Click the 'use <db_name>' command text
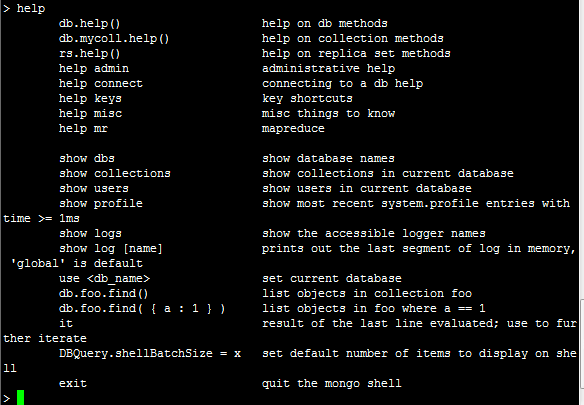Screen dimensions: 584x405 click(x=104, y=279)
